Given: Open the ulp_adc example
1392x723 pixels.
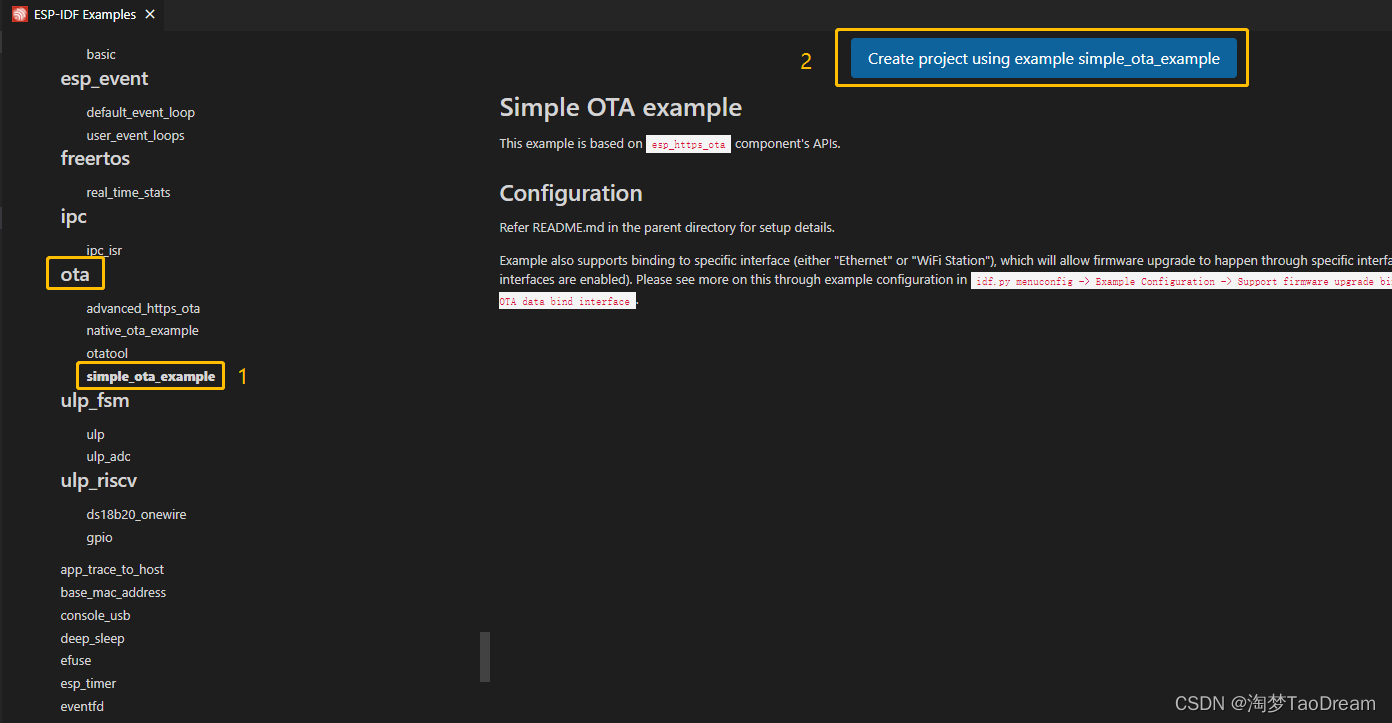Looking at the screenshot, I should click(108, 457).
